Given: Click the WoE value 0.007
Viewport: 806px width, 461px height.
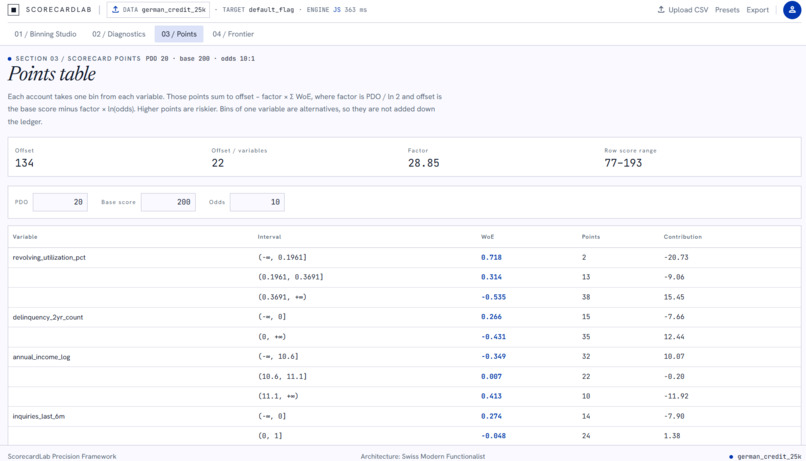Looking at the screenshot, I should (x=491, y=376).
